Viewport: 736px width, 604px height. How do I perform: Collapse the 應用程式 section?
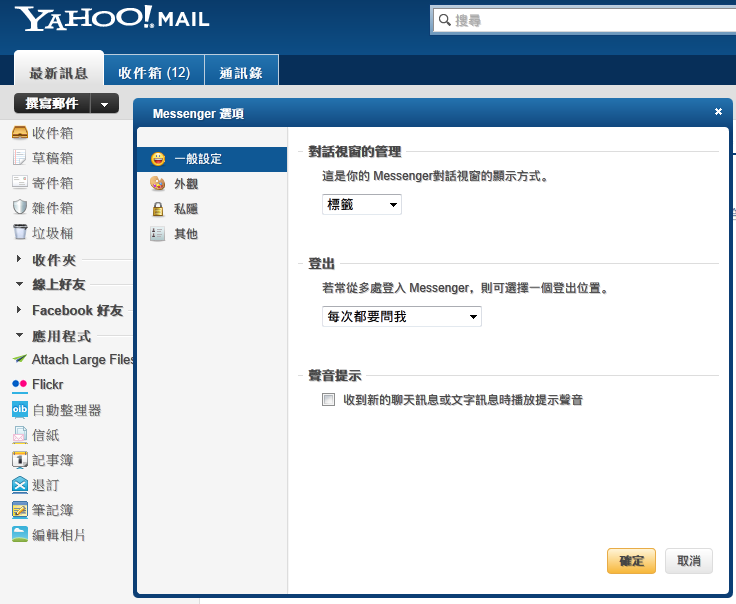[19, 335]
